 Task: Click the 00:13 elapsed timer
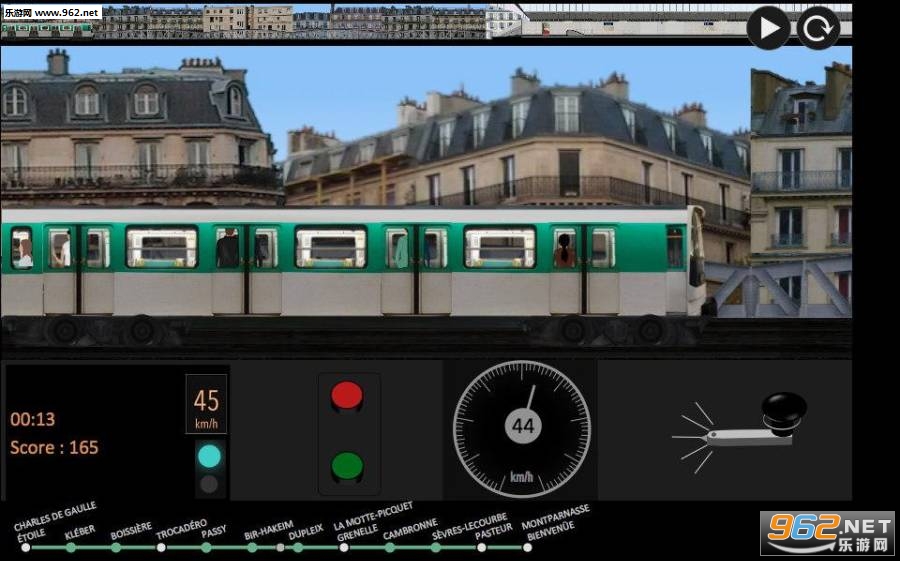[x=33, y=419]
